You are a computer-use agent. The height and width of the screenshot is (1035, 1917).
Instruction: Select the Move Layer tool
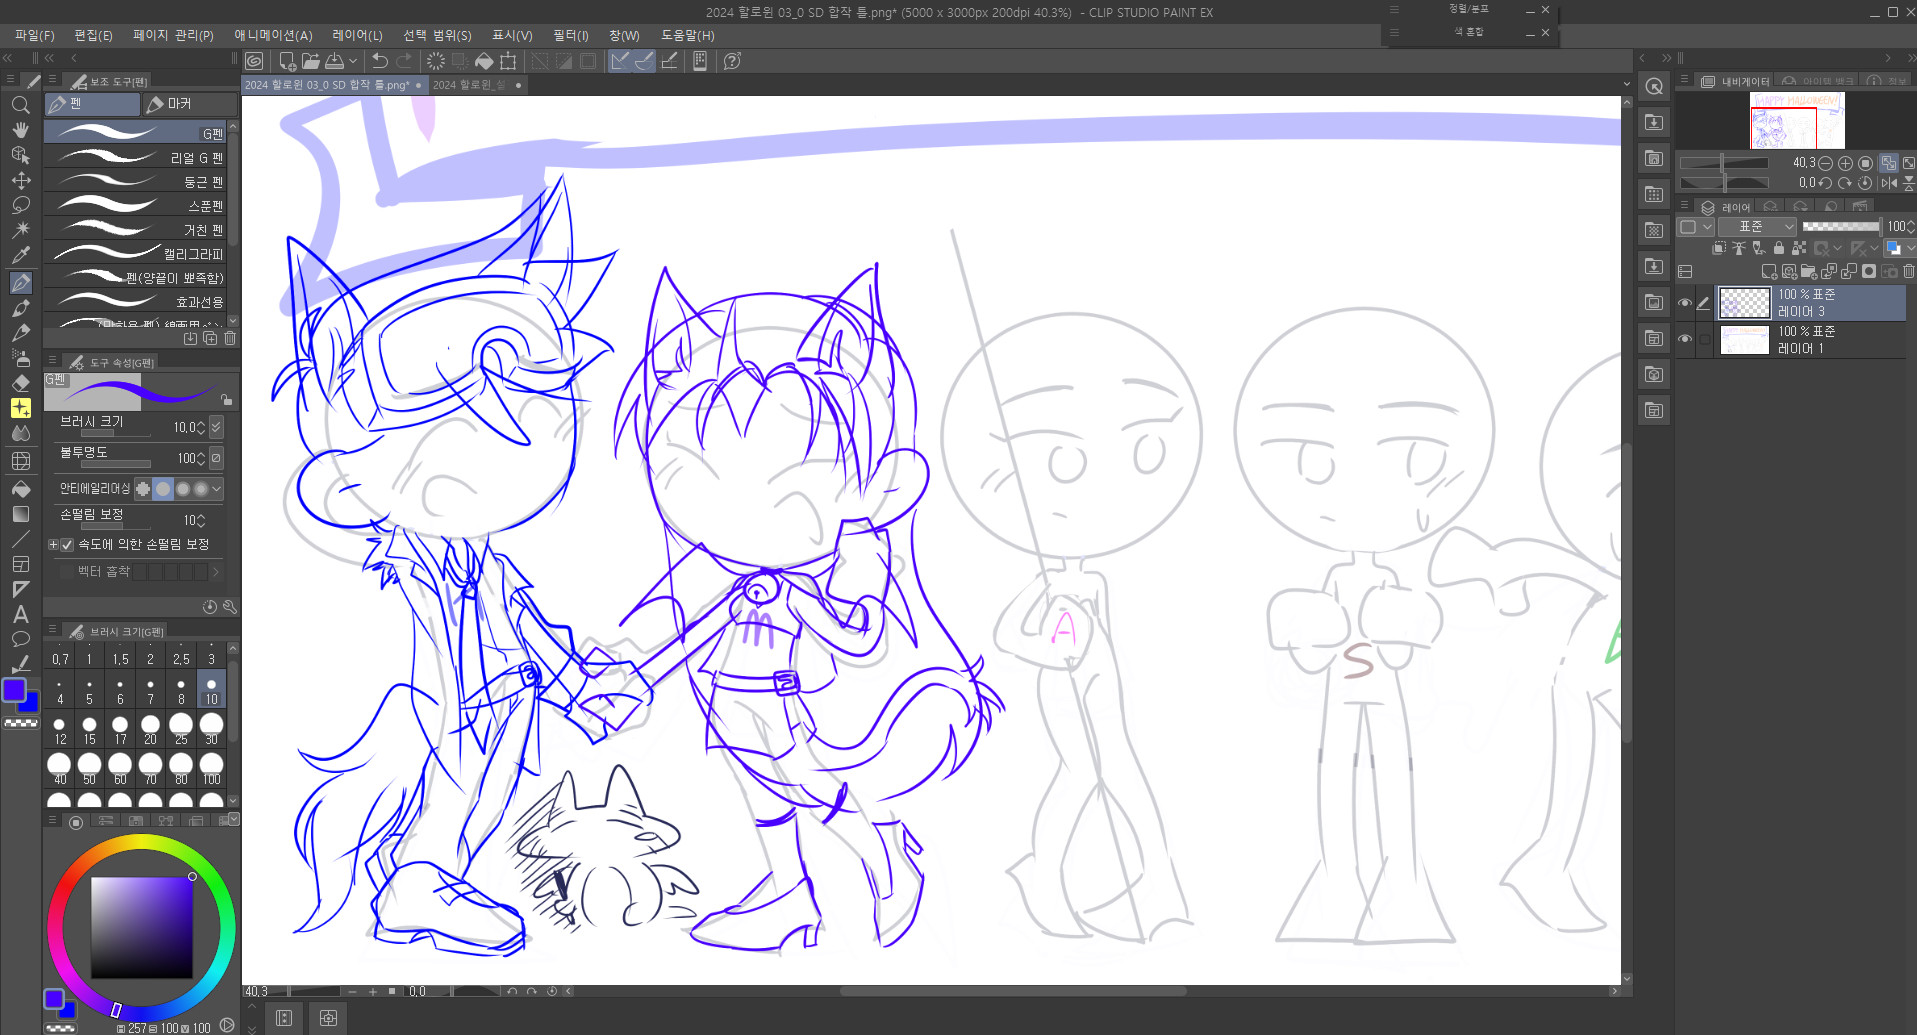point(20,180)
